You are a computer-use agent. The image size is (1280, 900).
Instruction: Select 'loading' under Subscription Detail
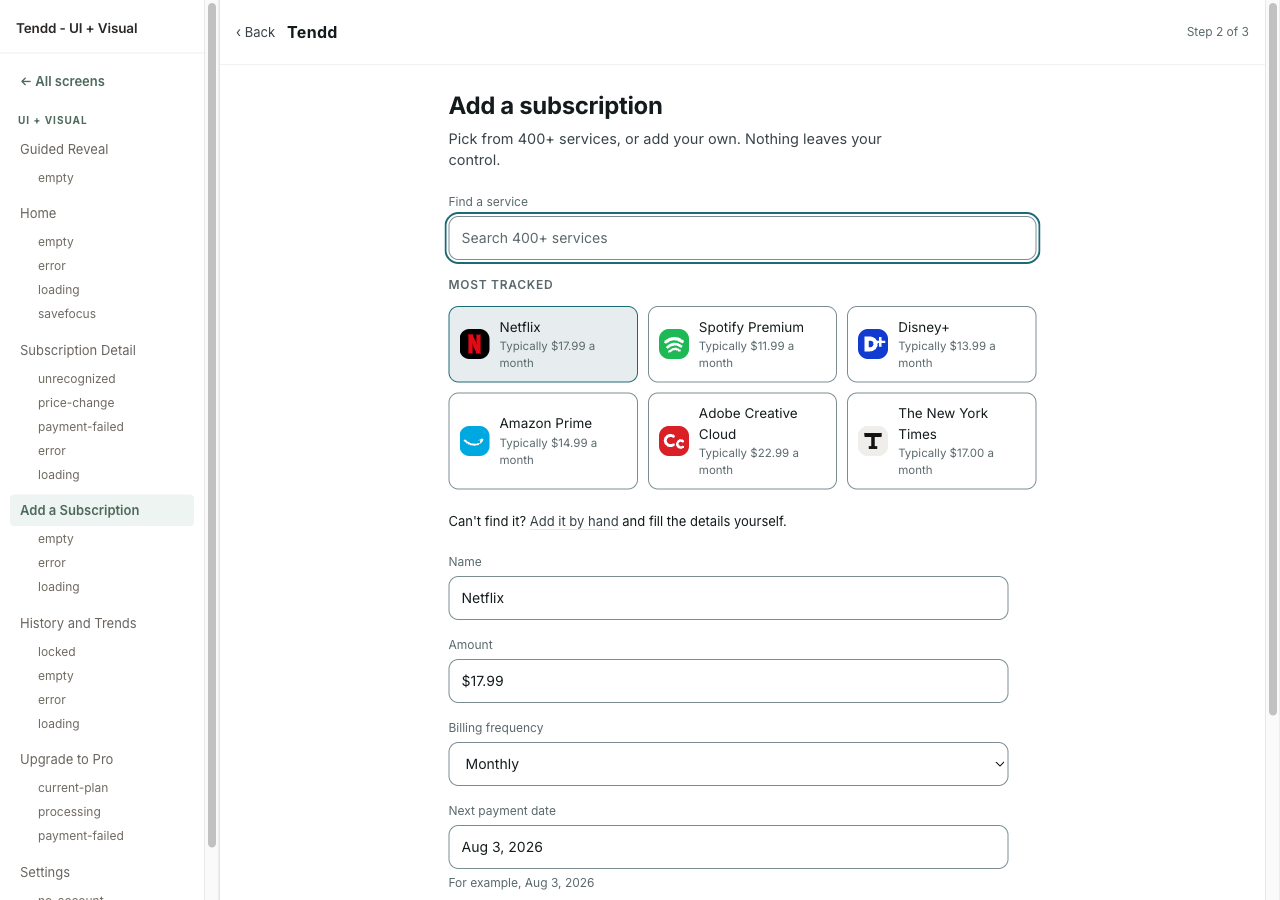[59, 475]
